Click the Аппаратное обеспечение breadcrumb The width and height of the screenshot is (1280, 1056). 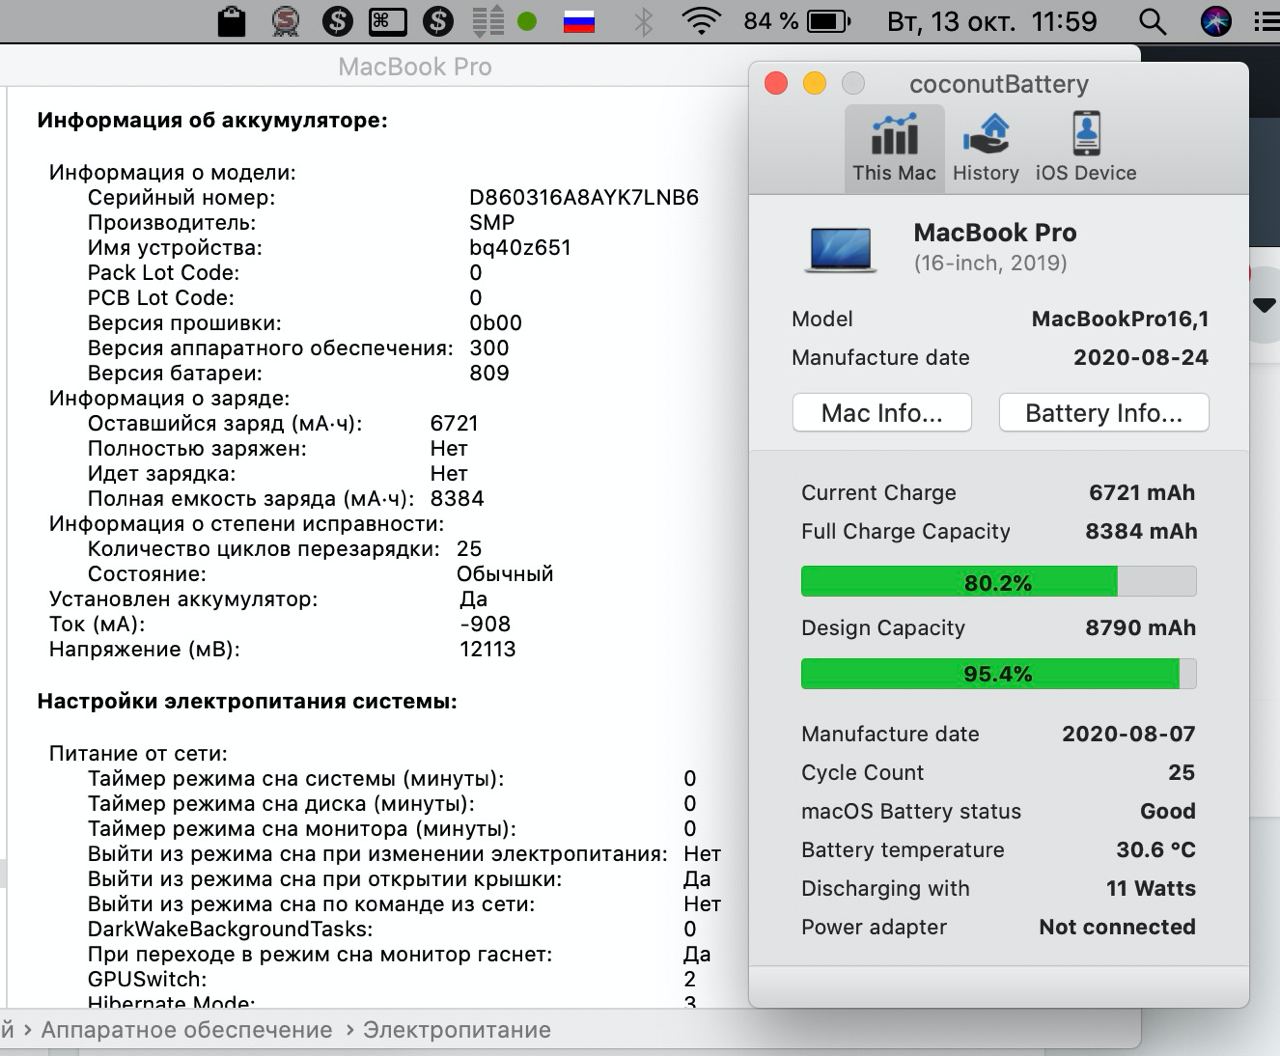click(x=187, y=1030)
